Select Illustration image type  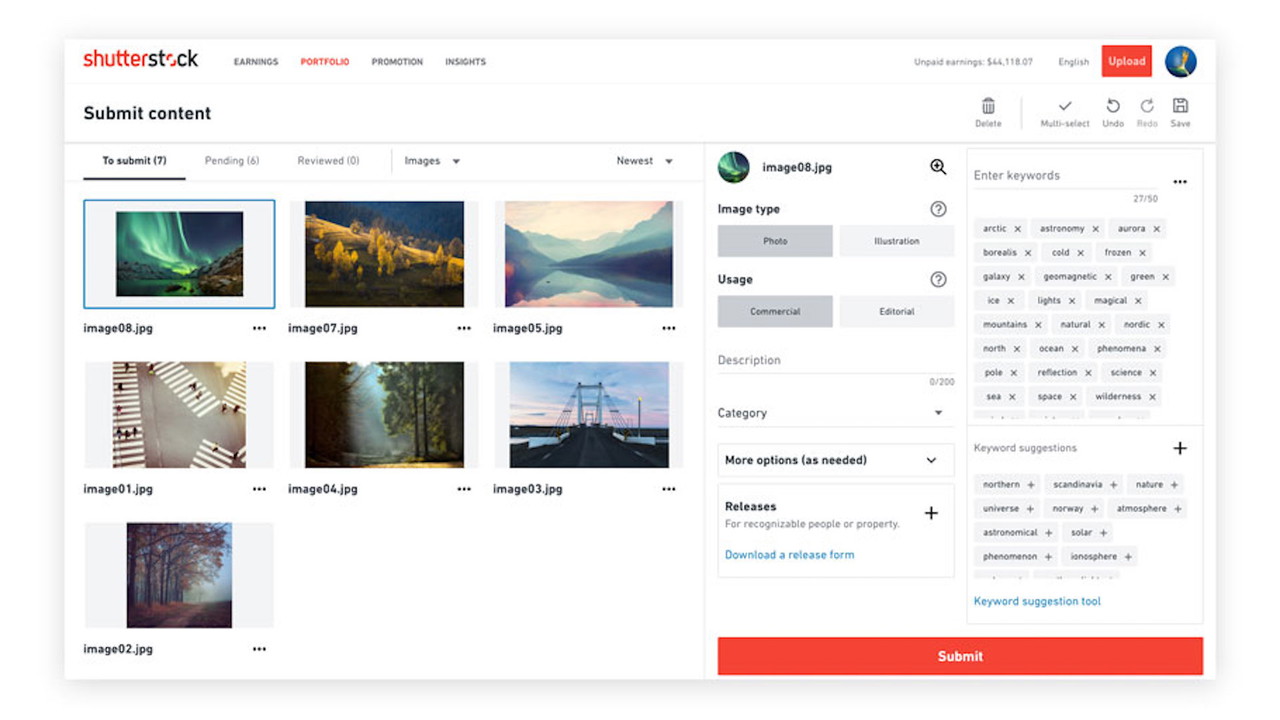[x=896, y=241]
